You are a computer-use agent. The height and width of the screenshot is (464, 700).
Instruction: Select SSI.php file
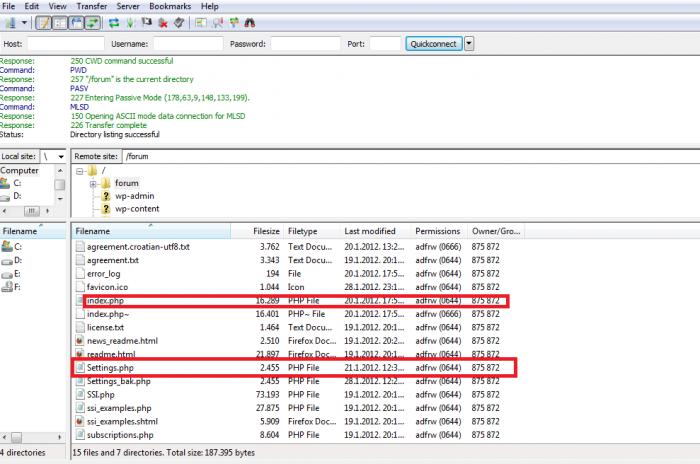click(100, 395)
